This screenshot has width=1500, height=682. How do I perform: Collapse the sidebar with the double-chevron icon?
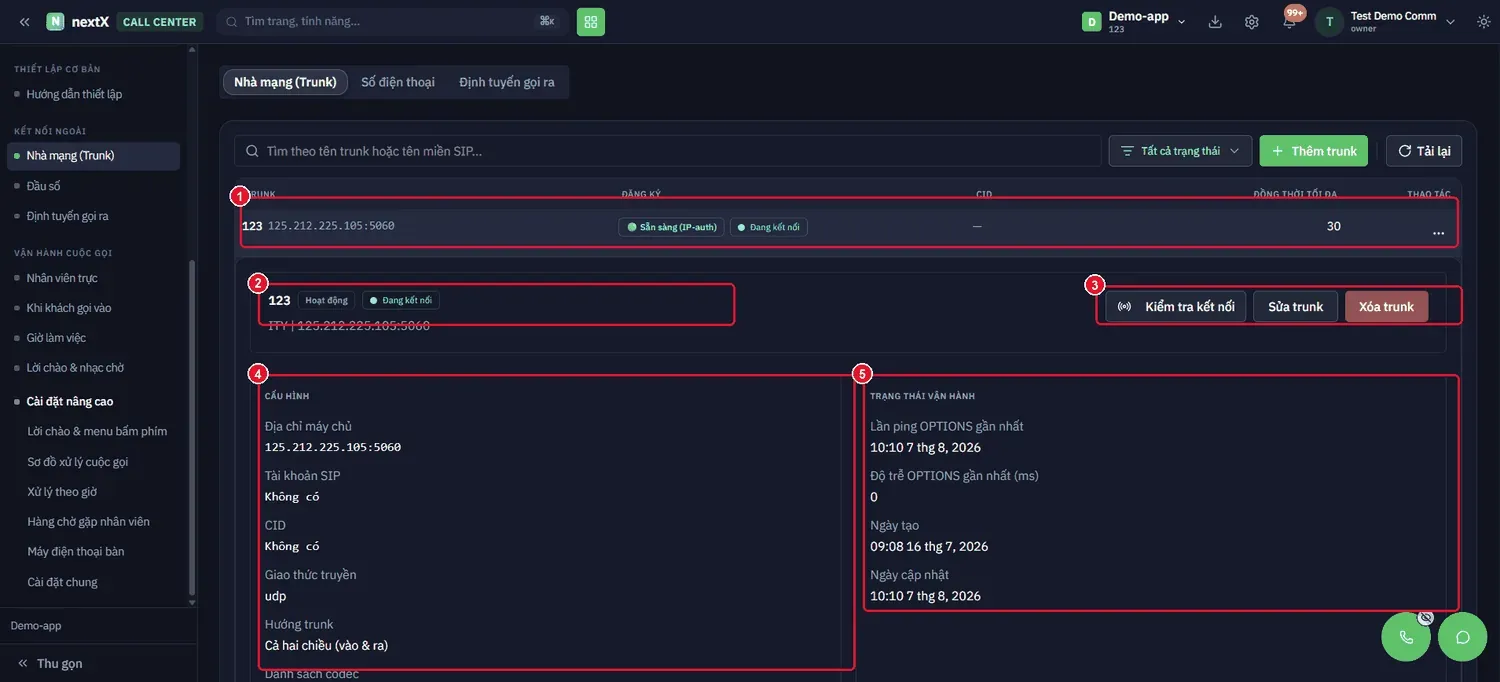click(24, 22)
